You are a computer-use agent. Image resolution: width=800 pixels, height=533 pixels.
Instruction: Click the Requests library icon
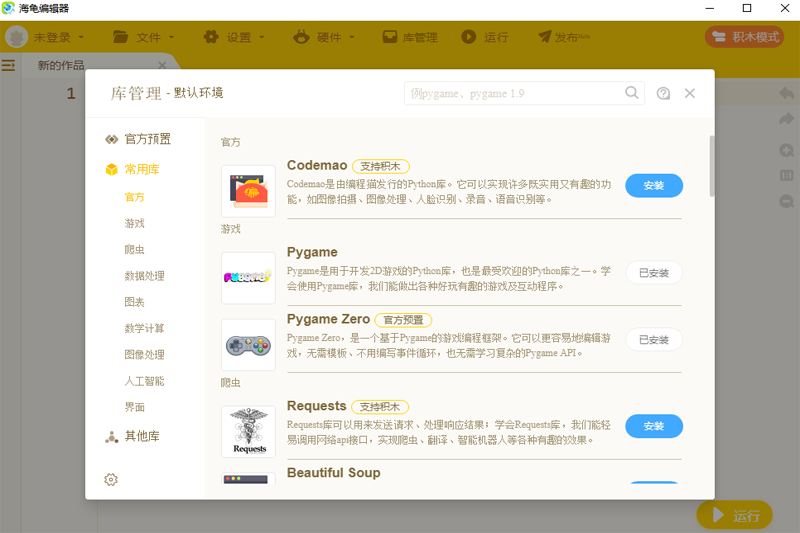point(248,432)
